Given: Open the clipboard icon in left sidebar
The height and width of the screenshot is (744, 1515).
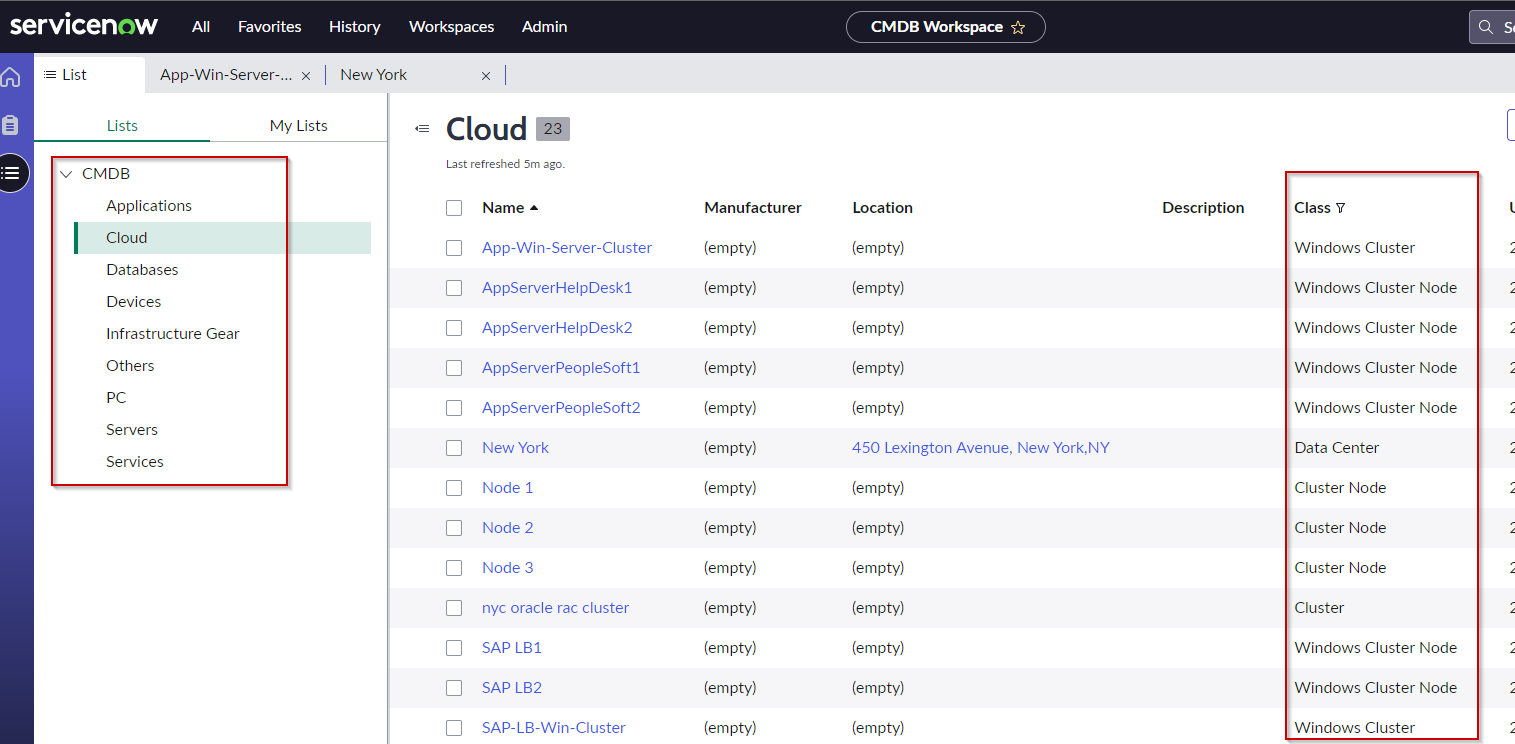Looking at the screenshot, I should [11, 125].
